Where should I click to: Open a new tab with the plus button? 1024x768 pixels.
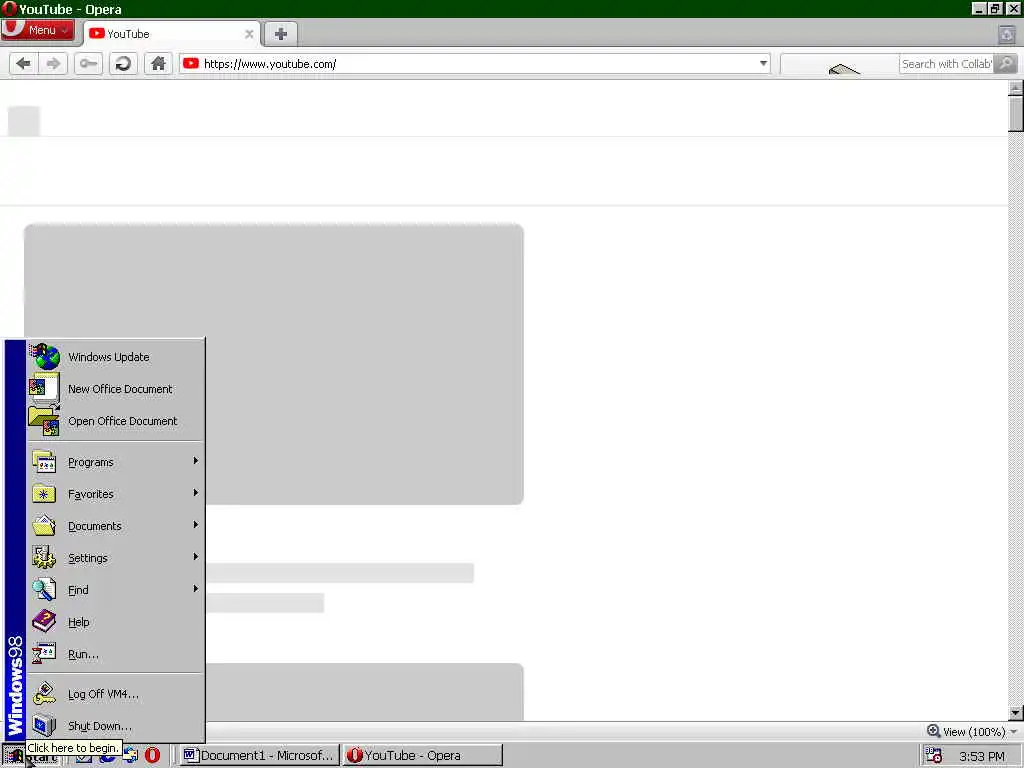tap(281, 34)
